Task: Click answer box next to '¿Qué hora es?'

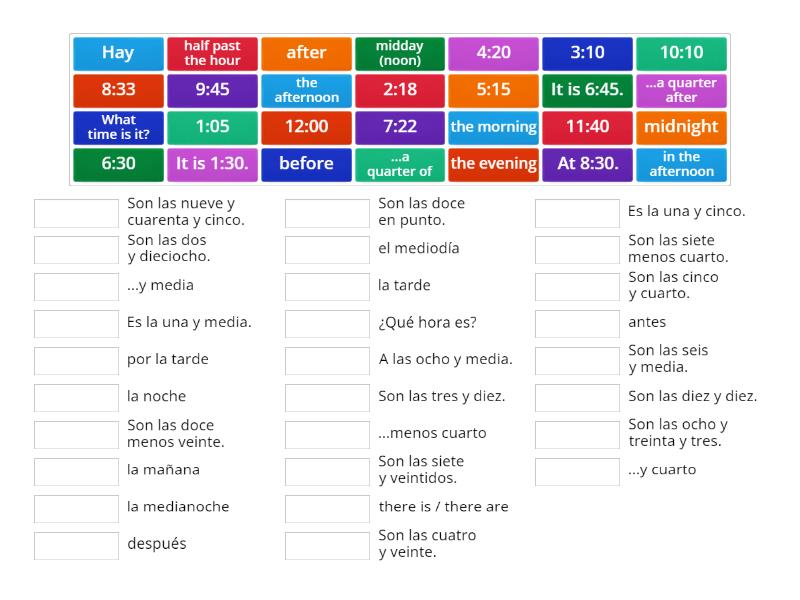Action: [327, 323]
